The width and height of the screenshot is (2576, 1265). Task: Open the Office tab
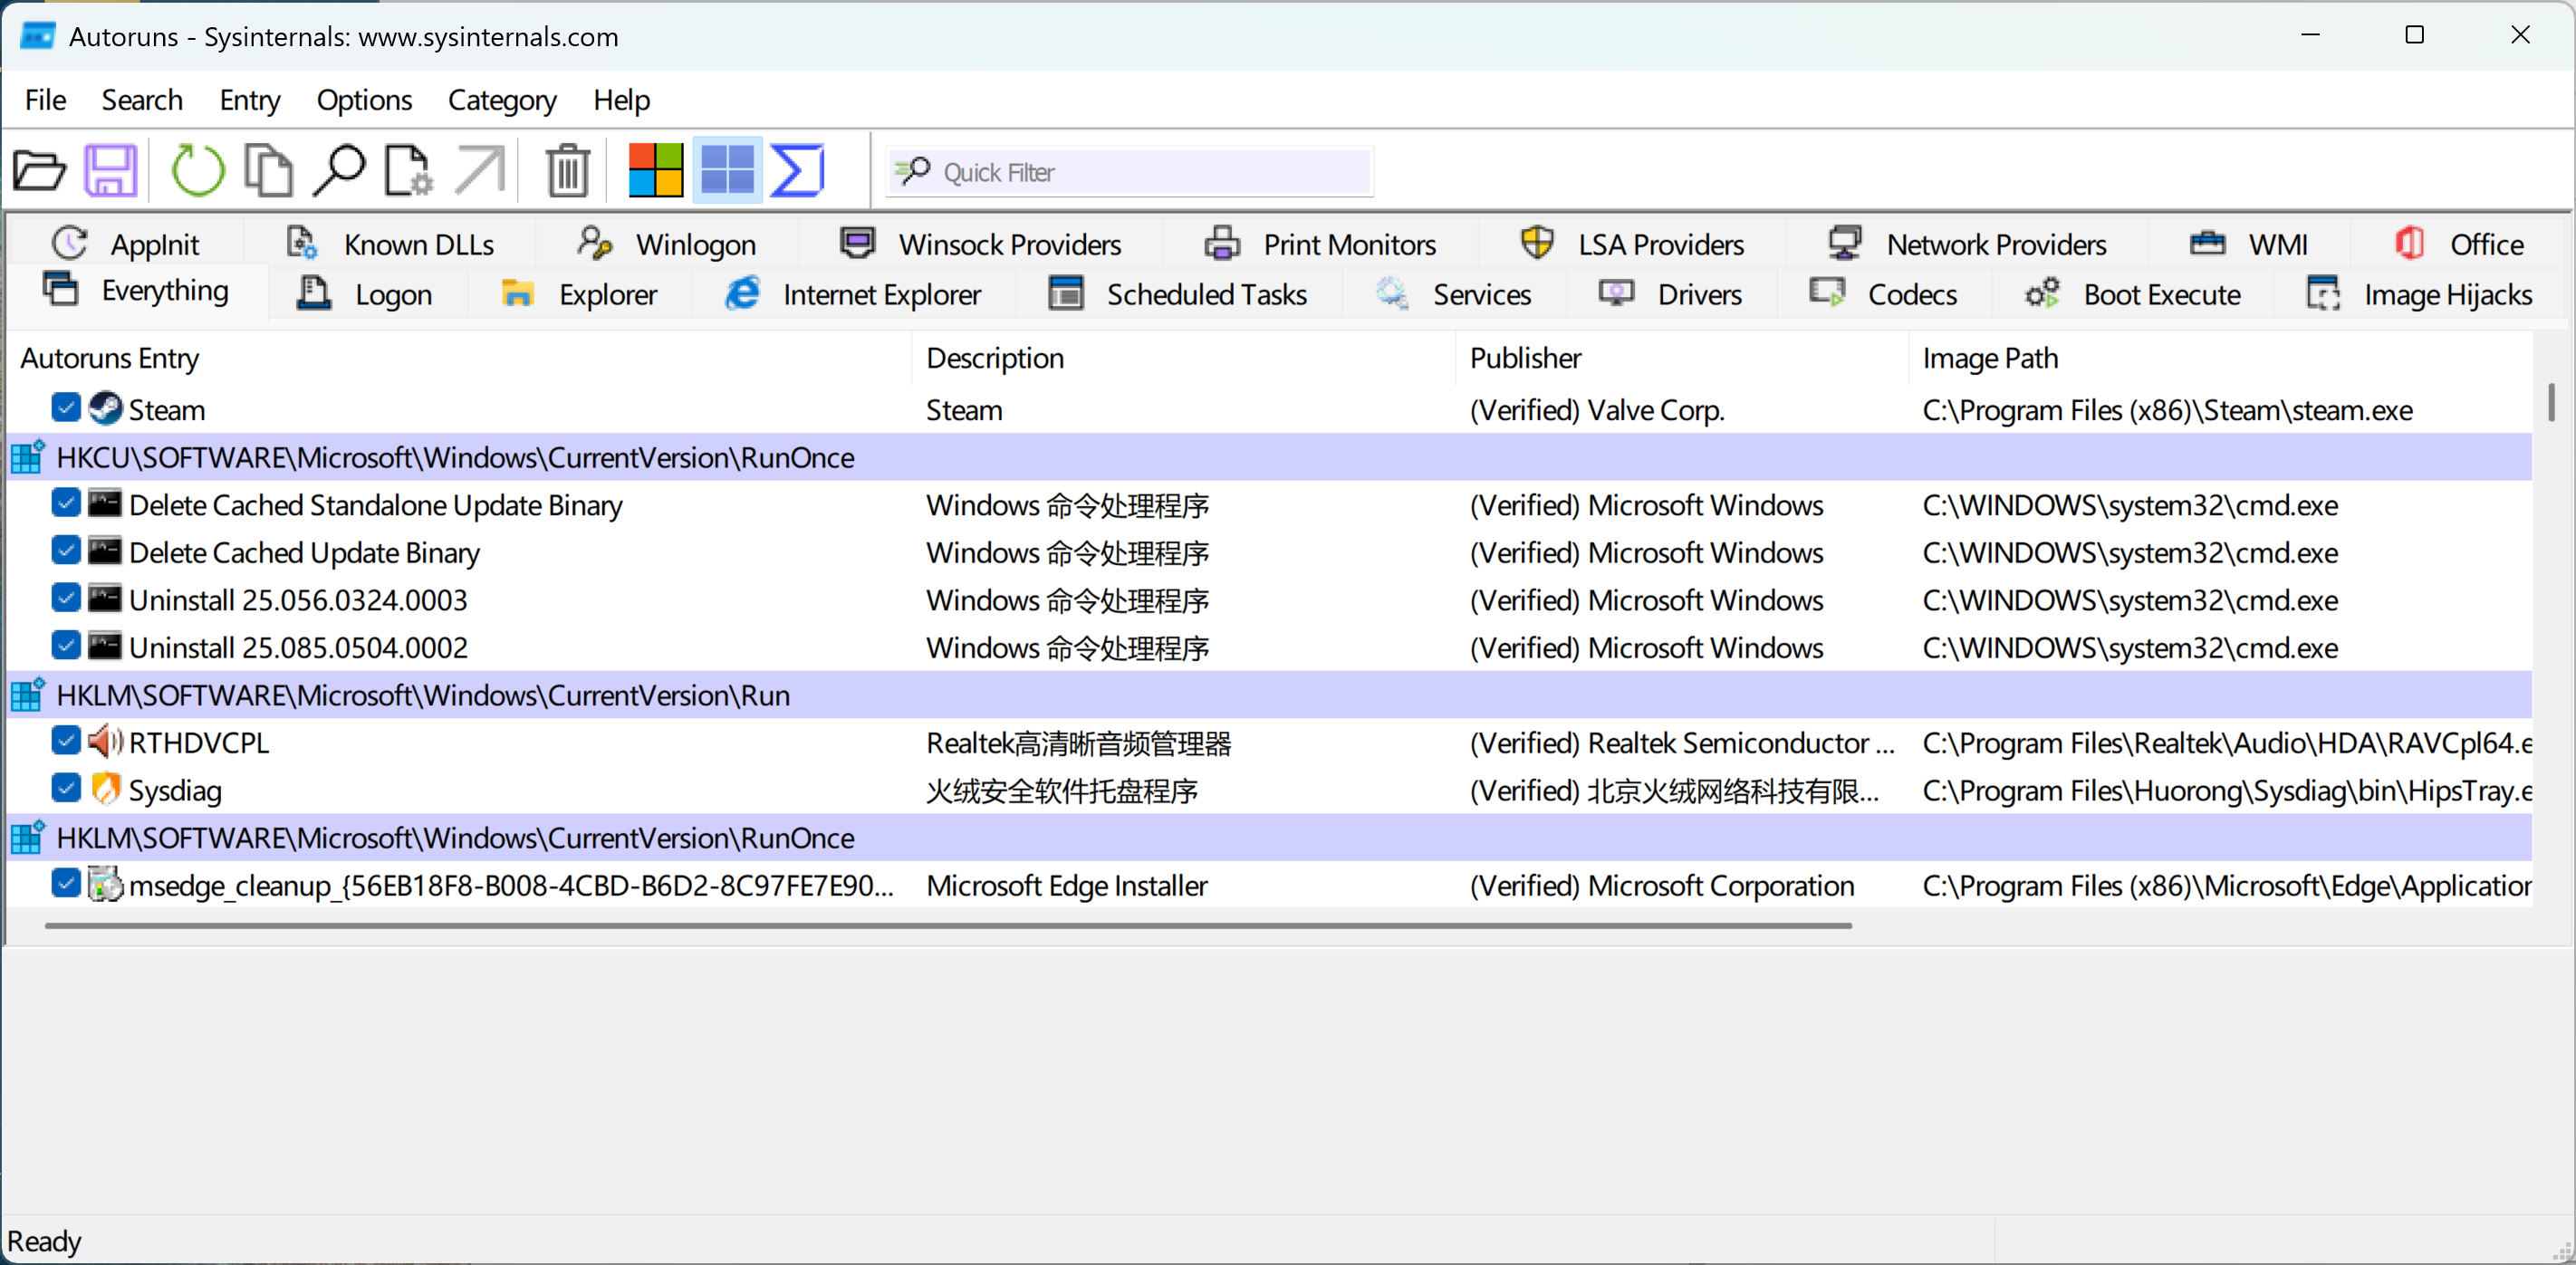pyautogui.click(x=2459, y=244)
